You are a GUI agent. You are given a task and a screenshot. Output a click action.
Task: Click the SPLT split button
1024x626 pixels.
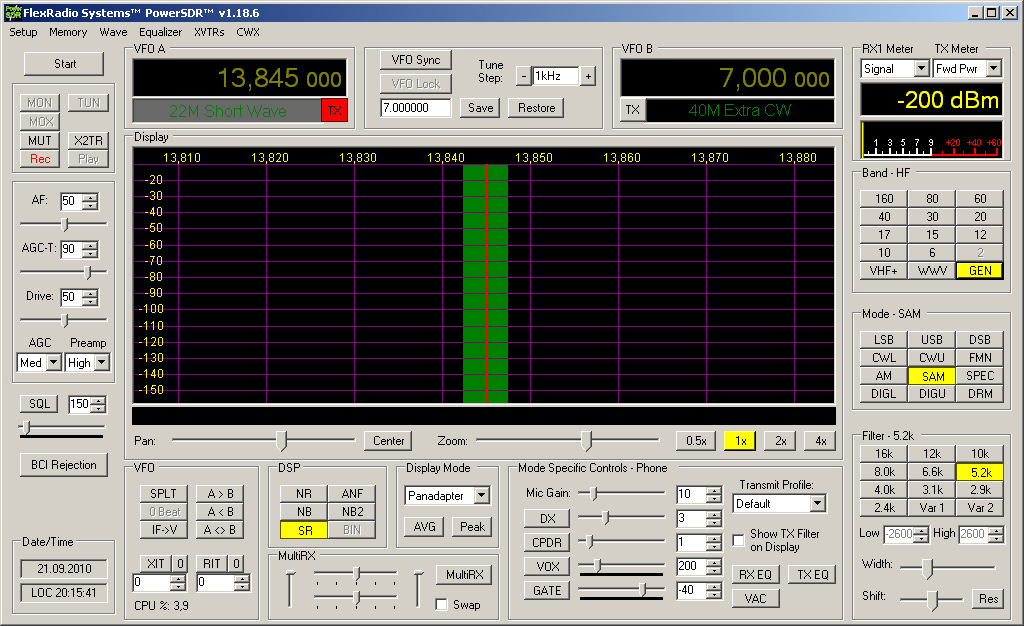[163, 493]
